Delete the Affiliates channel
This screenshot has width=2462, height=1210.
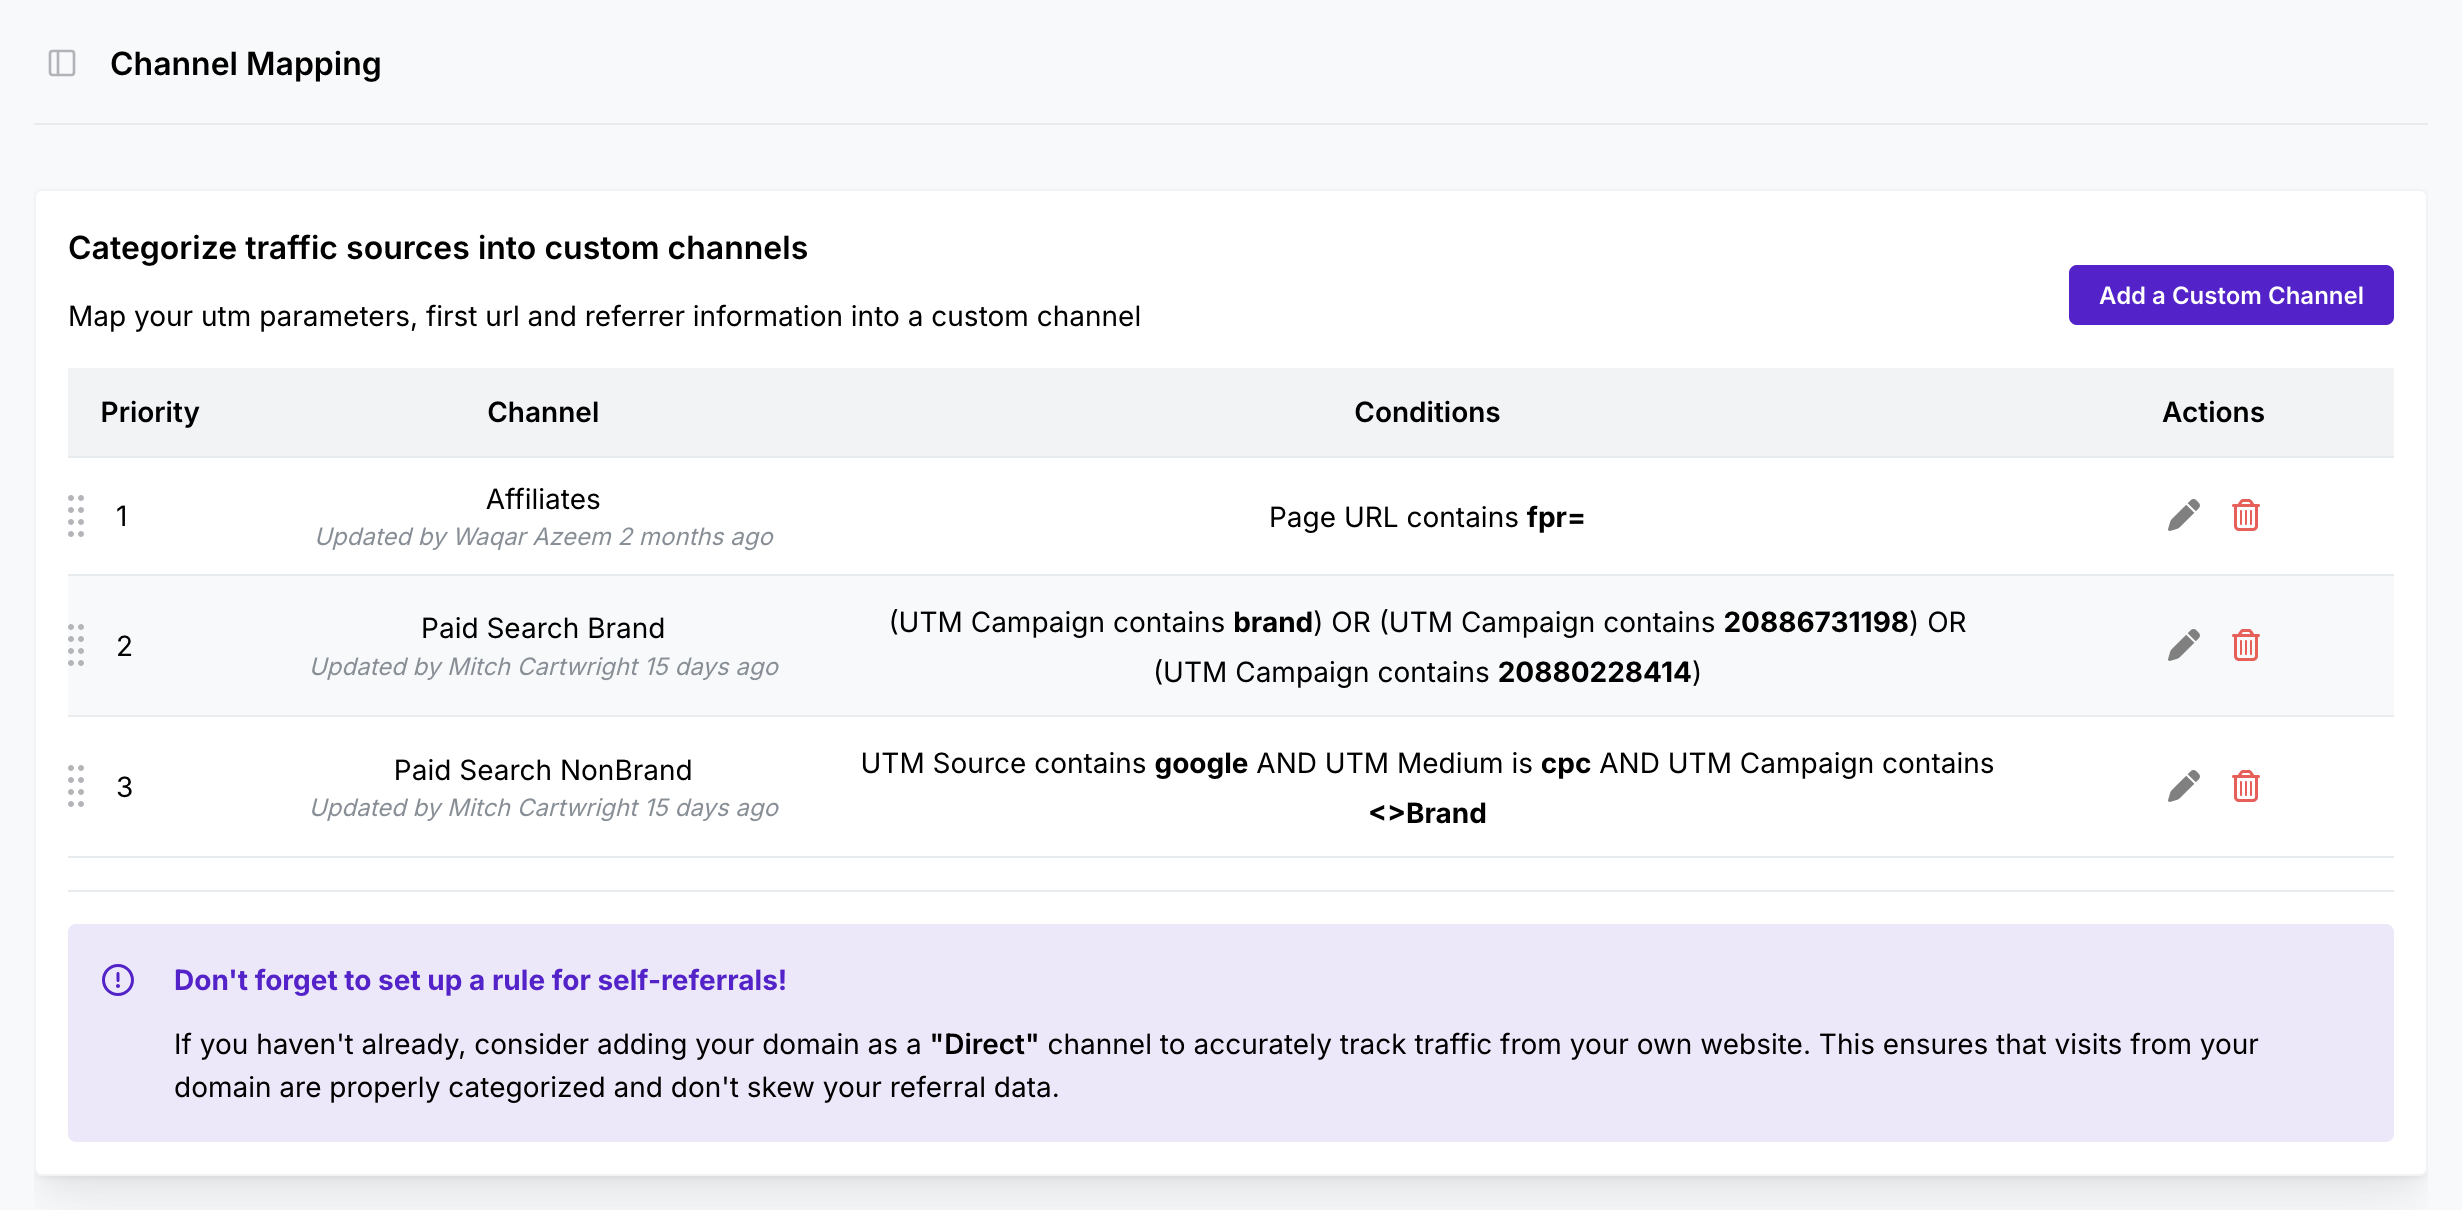[x=2245, y=516]
